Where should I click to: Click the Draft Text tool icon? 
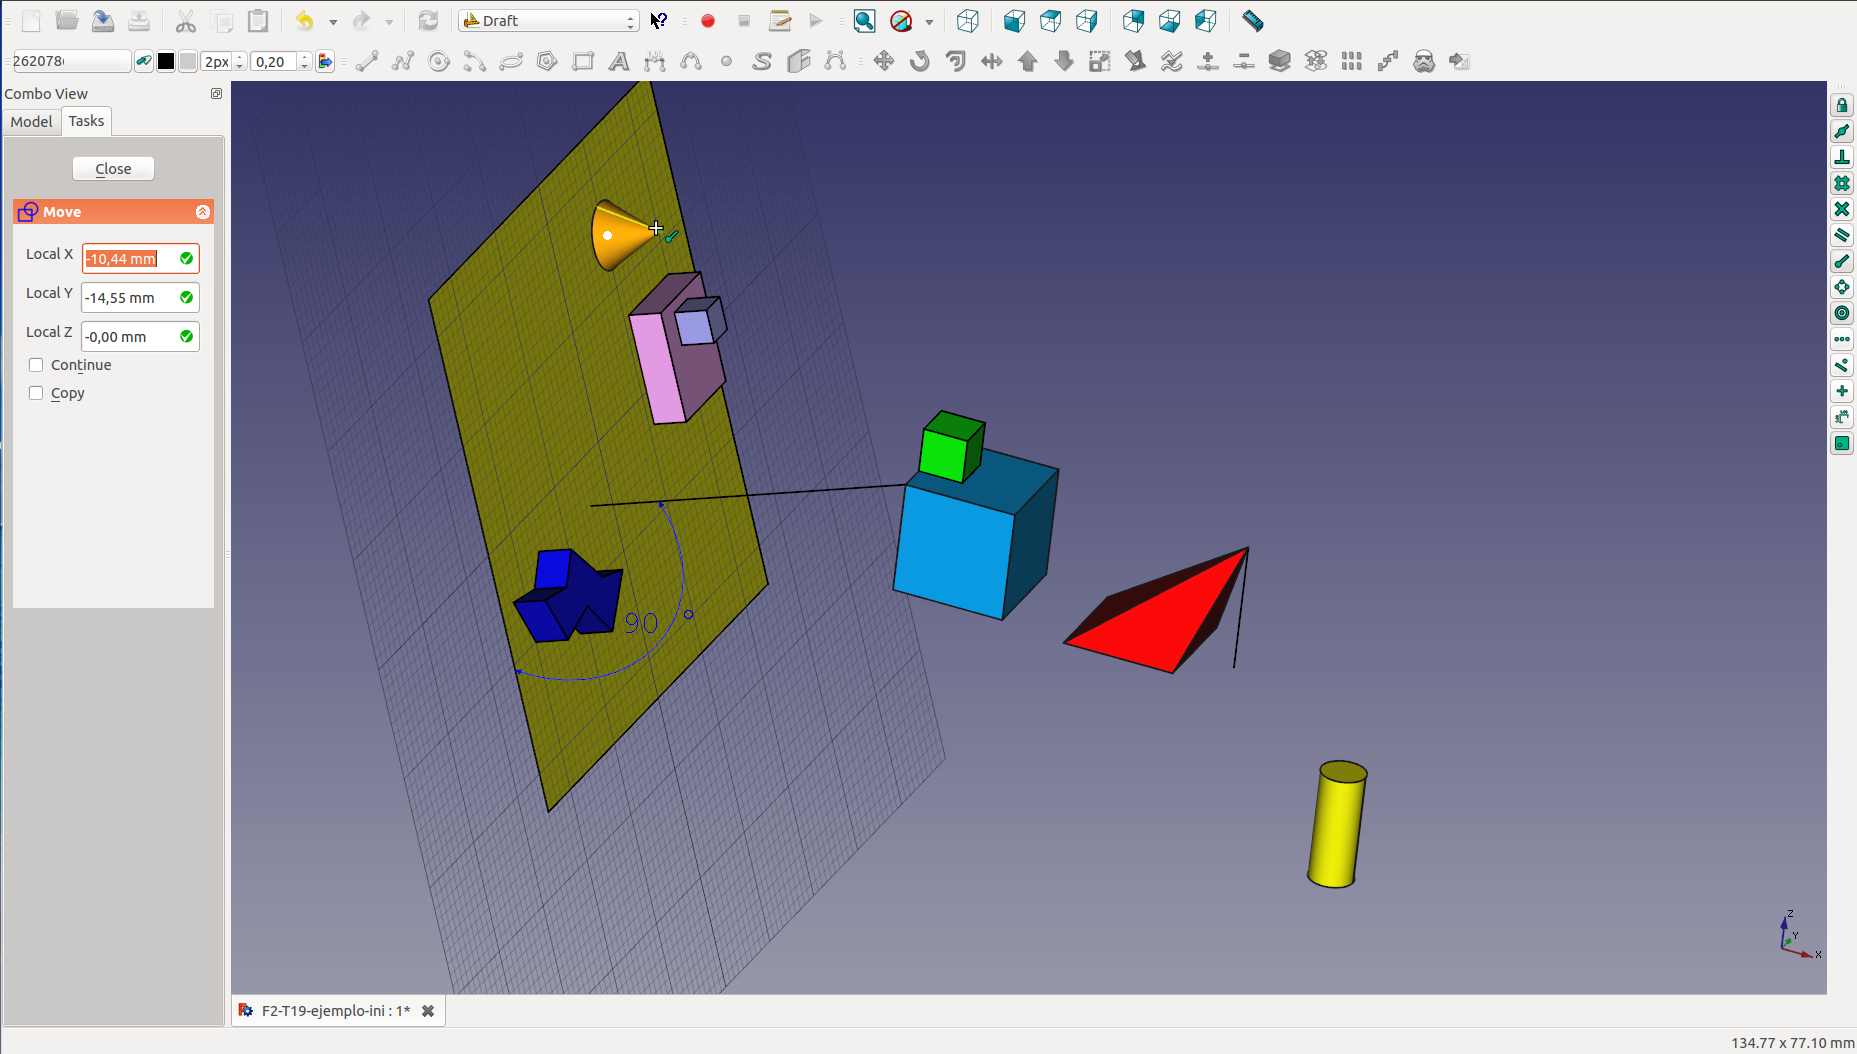click(x=619, y=62)
